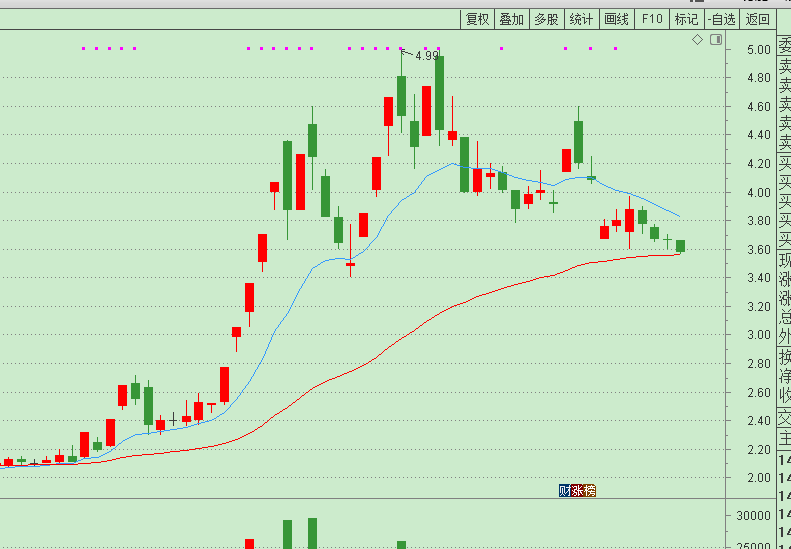Image resolution: width=791 pixels, height=549 pixels.
Task: Remove stock via -自选 button
Action: tap(722, 19)
